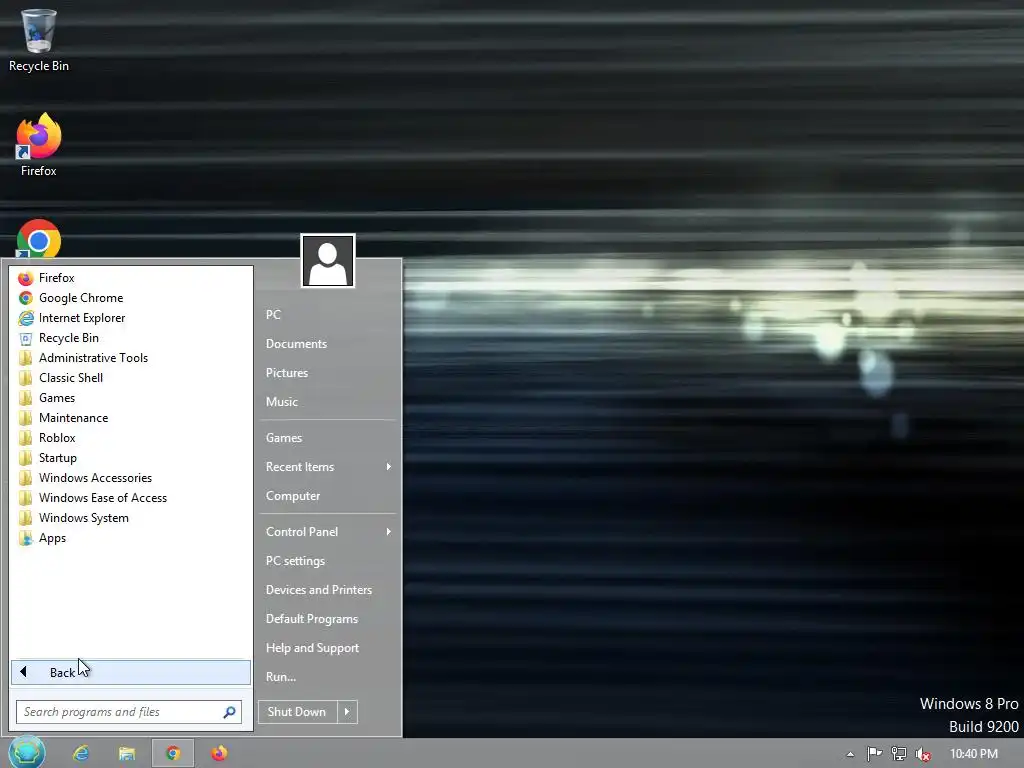Open Firefox from the taskbar
The height and width of the screenshot is (768, 1024).
point(219,754)
